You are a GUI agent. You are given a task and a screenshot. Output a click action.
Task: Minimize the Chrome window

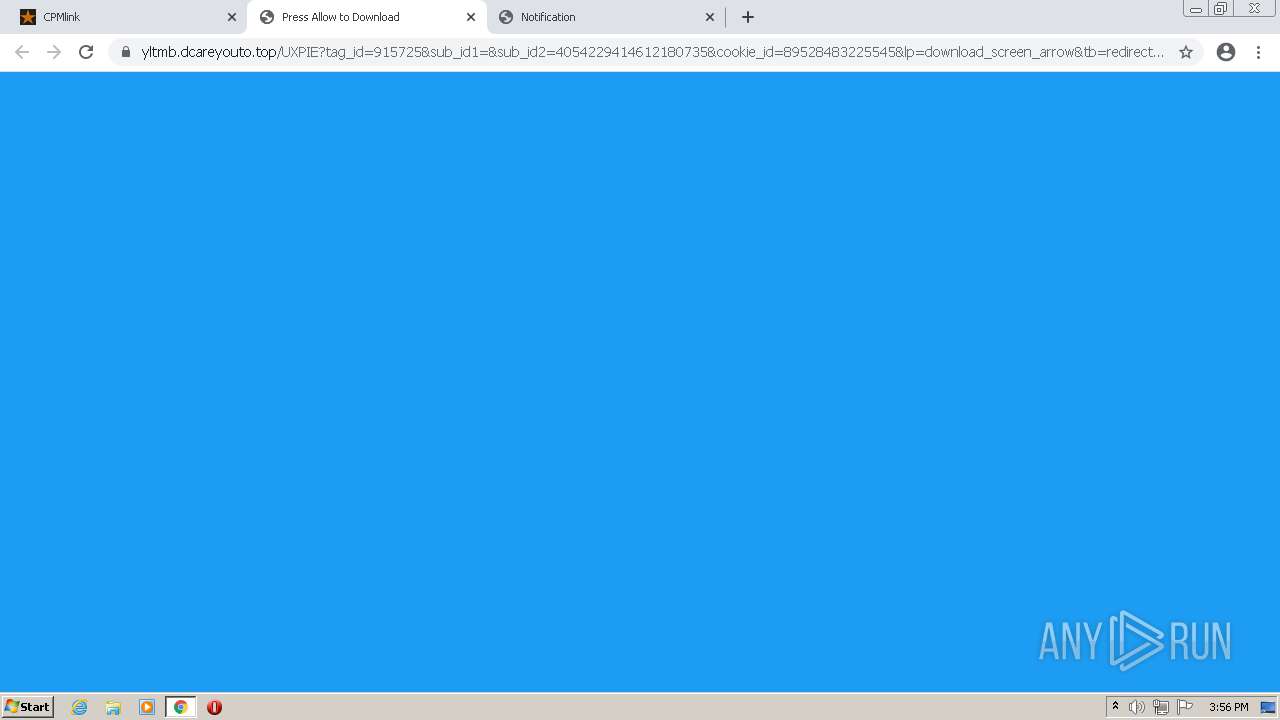click(x=1195, y=9)
